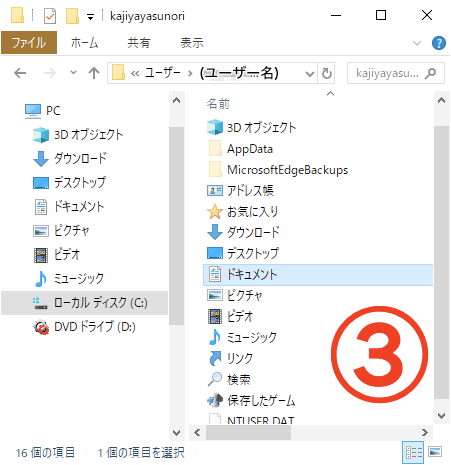Select the ドキュメント folder in file list
The image size is (451, 465).
[318, 275]
